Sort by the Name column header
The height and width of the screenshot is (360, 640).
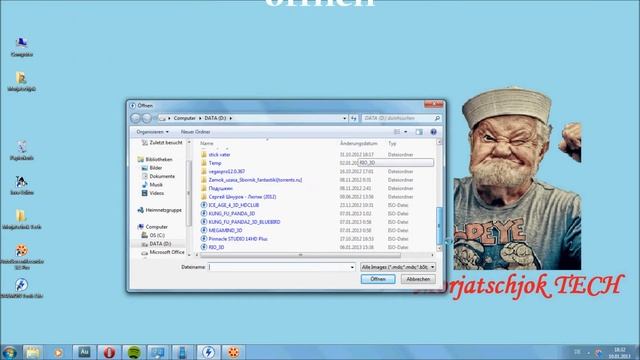point(207,144)
